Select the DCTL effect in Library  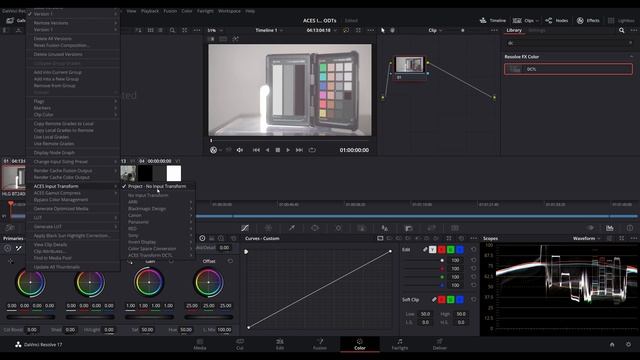pyautogui.click(x=568, y=69)
